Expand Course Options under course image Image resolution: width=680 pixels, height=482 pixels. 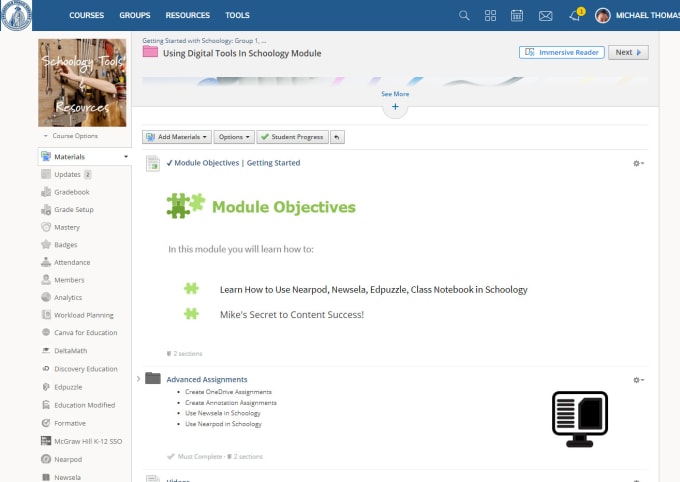(71, 136)
